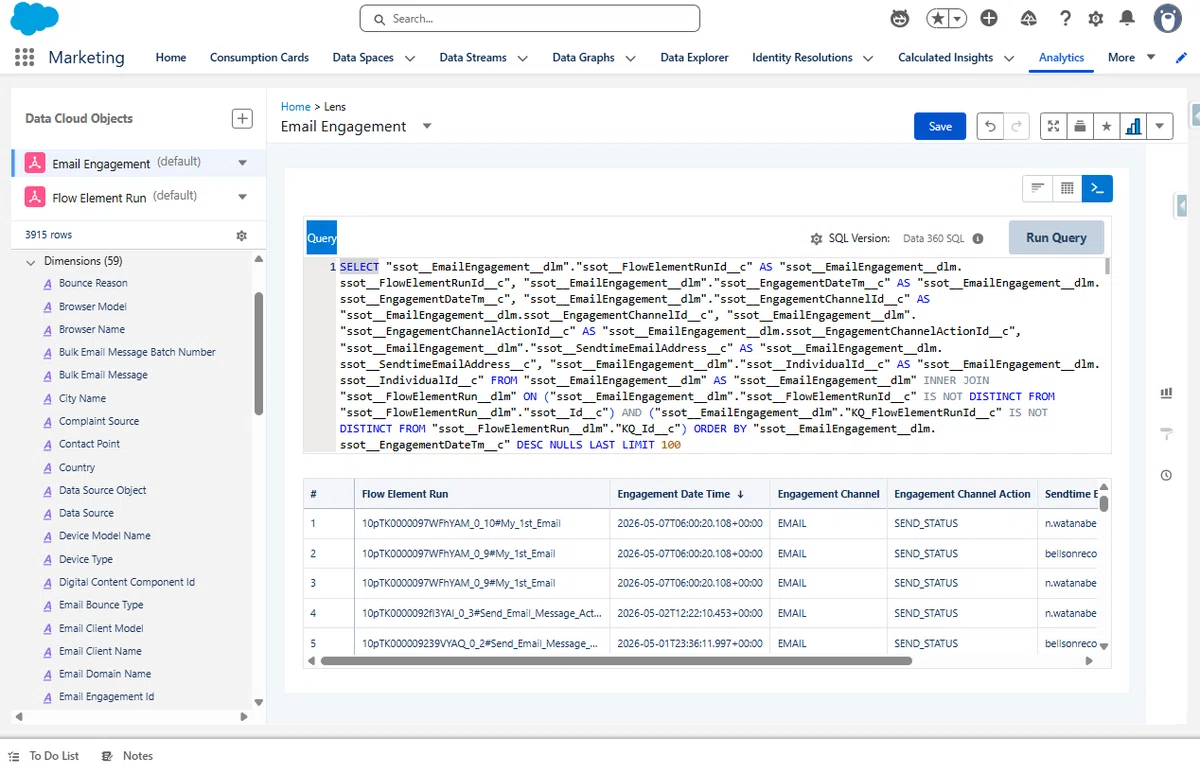Collapse the Dimensions (59) section

coord(30,261)
